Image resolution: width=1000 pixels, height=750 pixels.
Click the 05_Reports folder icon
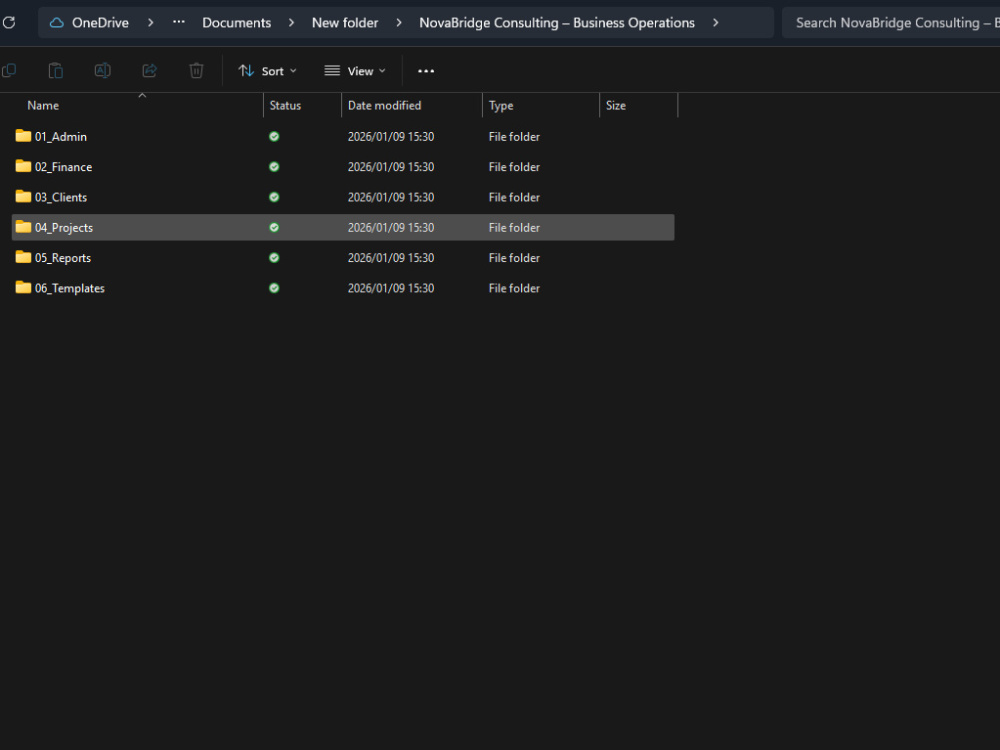(x=24, y=257)
